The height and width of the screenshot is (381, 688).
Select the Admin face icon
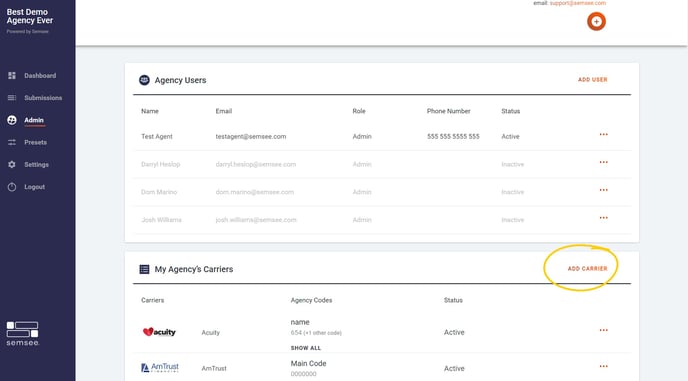[12, 120]
